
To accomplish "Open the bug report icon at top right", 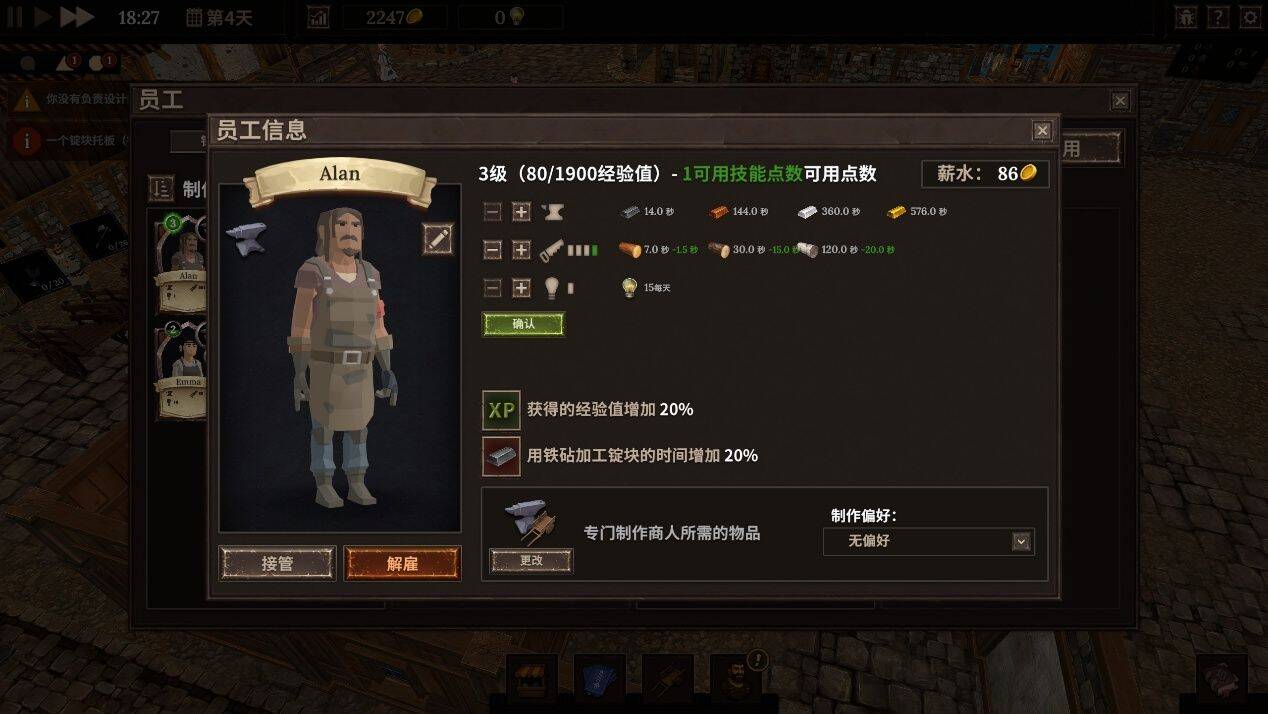I will tap(1186, 17).
